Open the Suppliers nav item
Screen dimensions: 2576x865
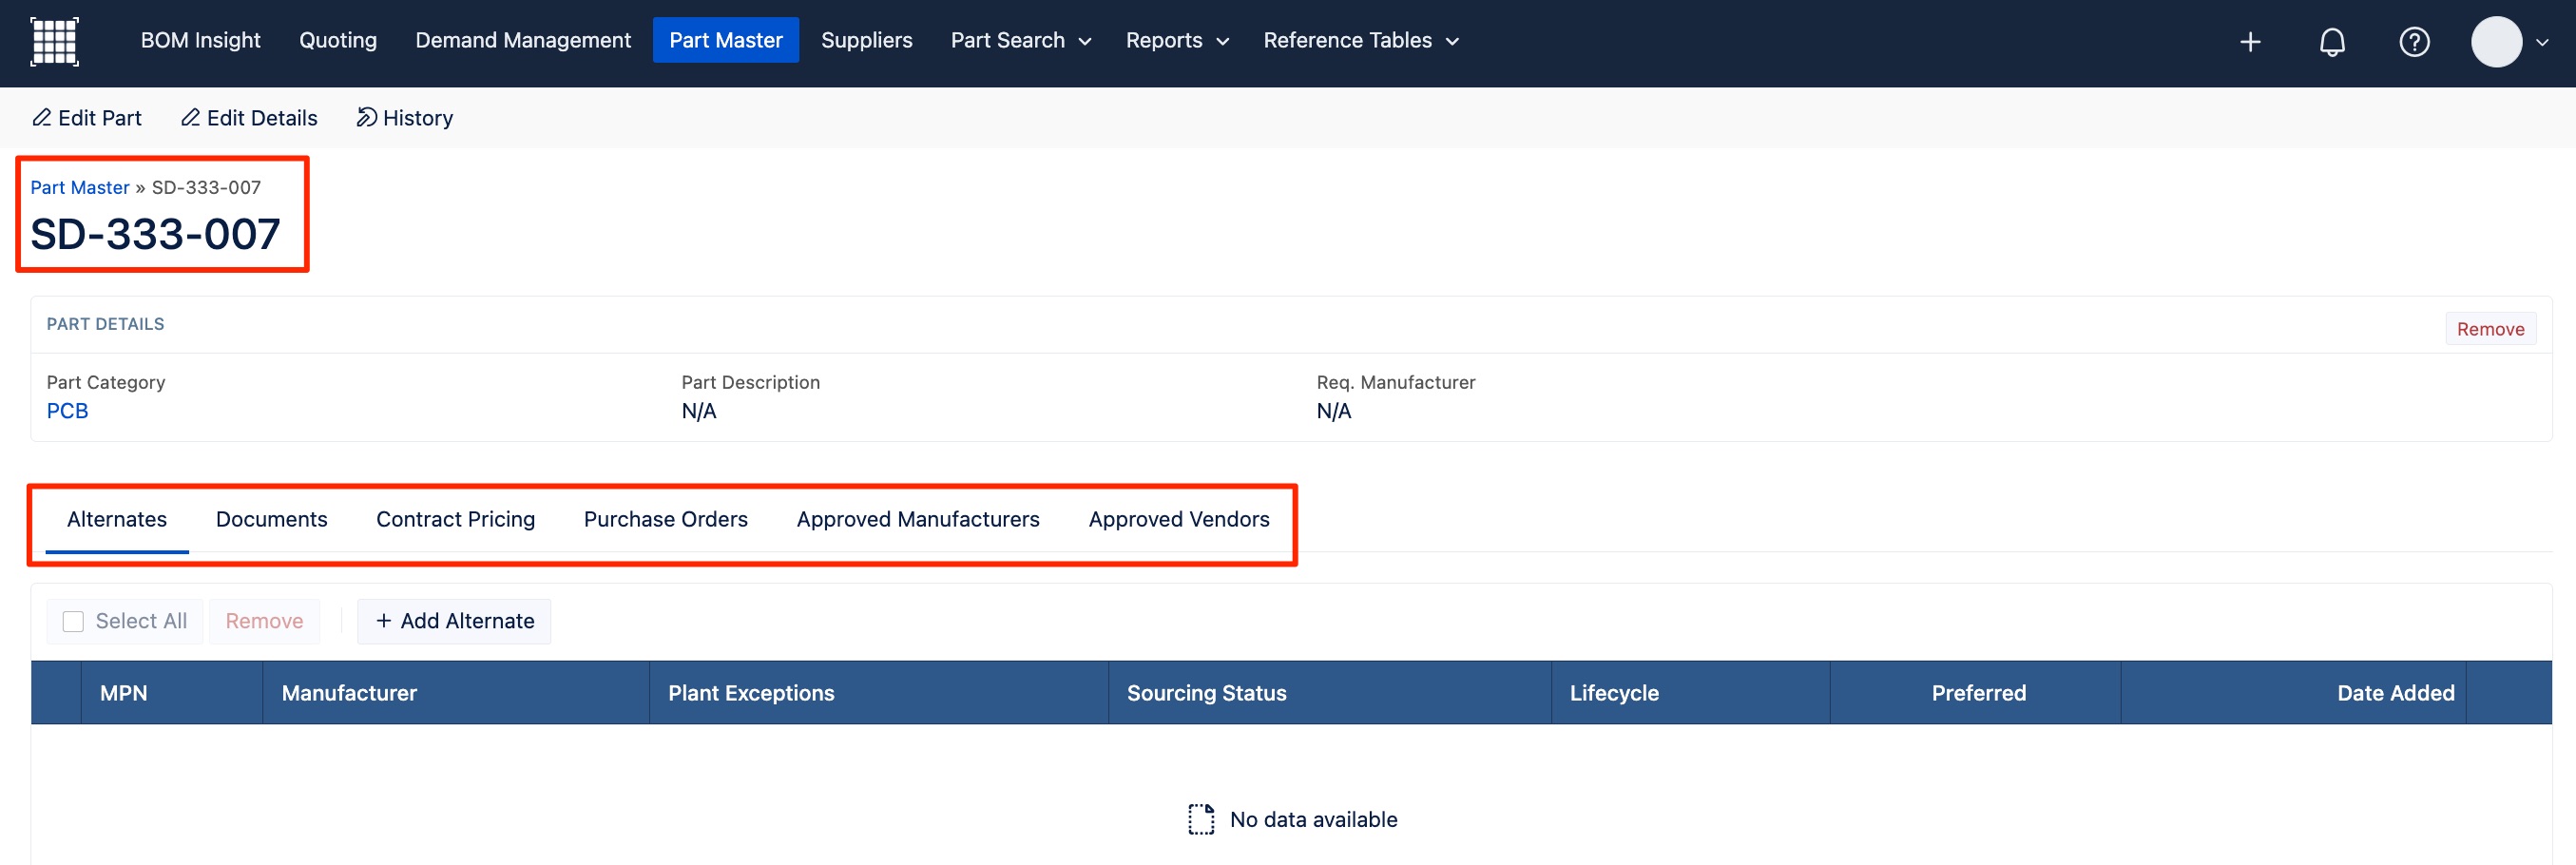coord(866,41)
